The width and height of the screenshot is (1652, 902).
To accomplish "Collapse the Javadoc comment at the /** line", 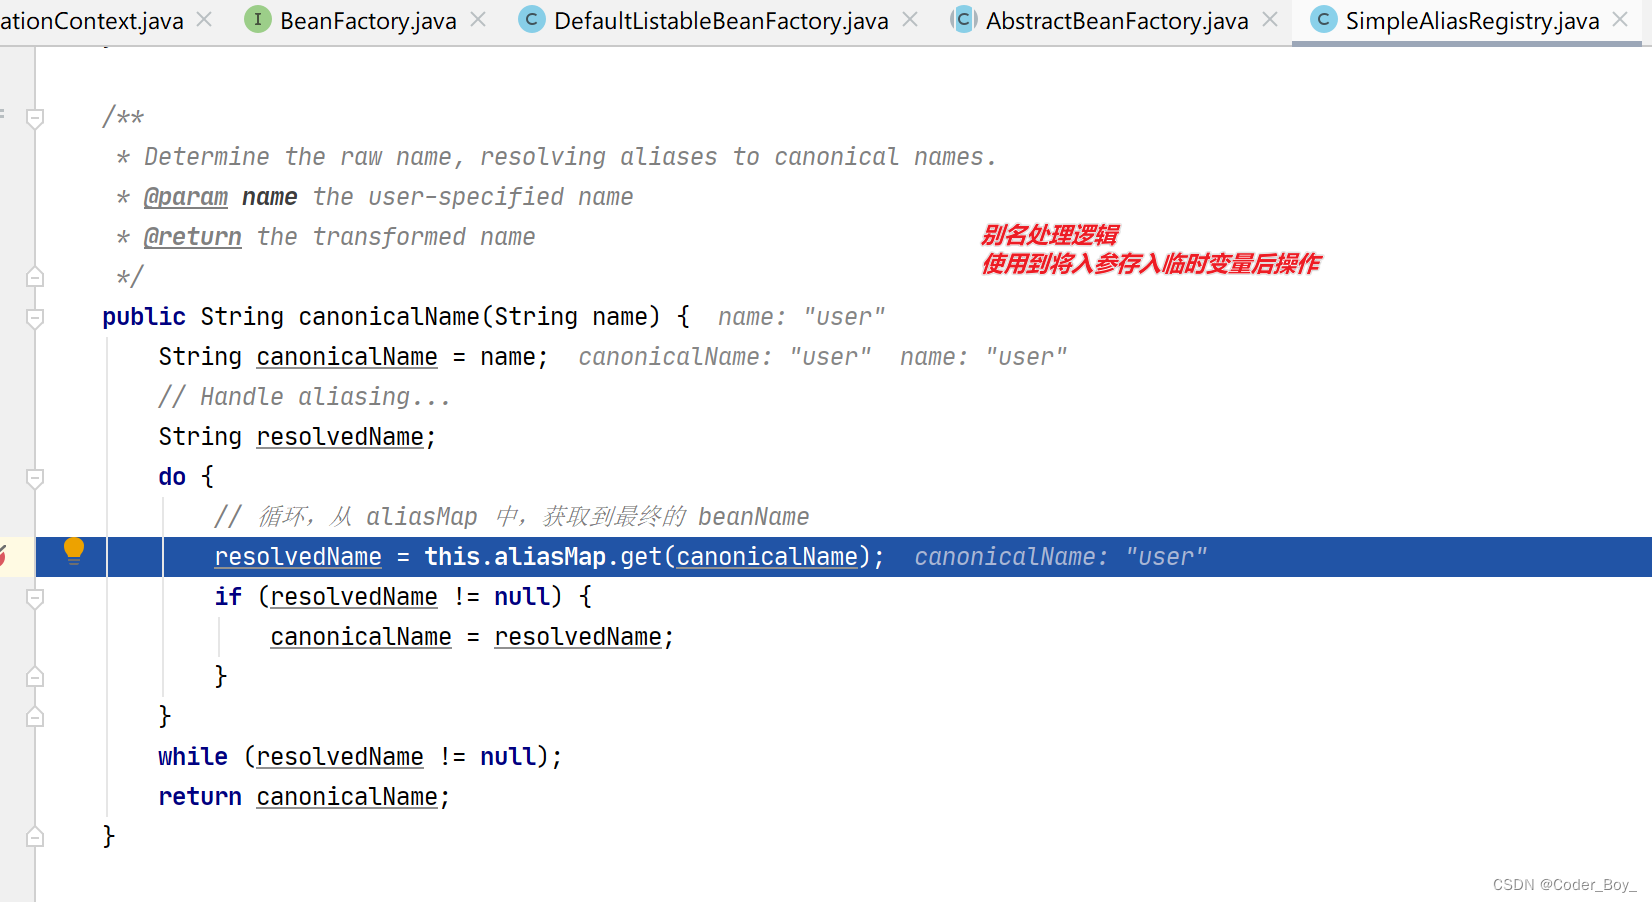I will coord(35,118).
